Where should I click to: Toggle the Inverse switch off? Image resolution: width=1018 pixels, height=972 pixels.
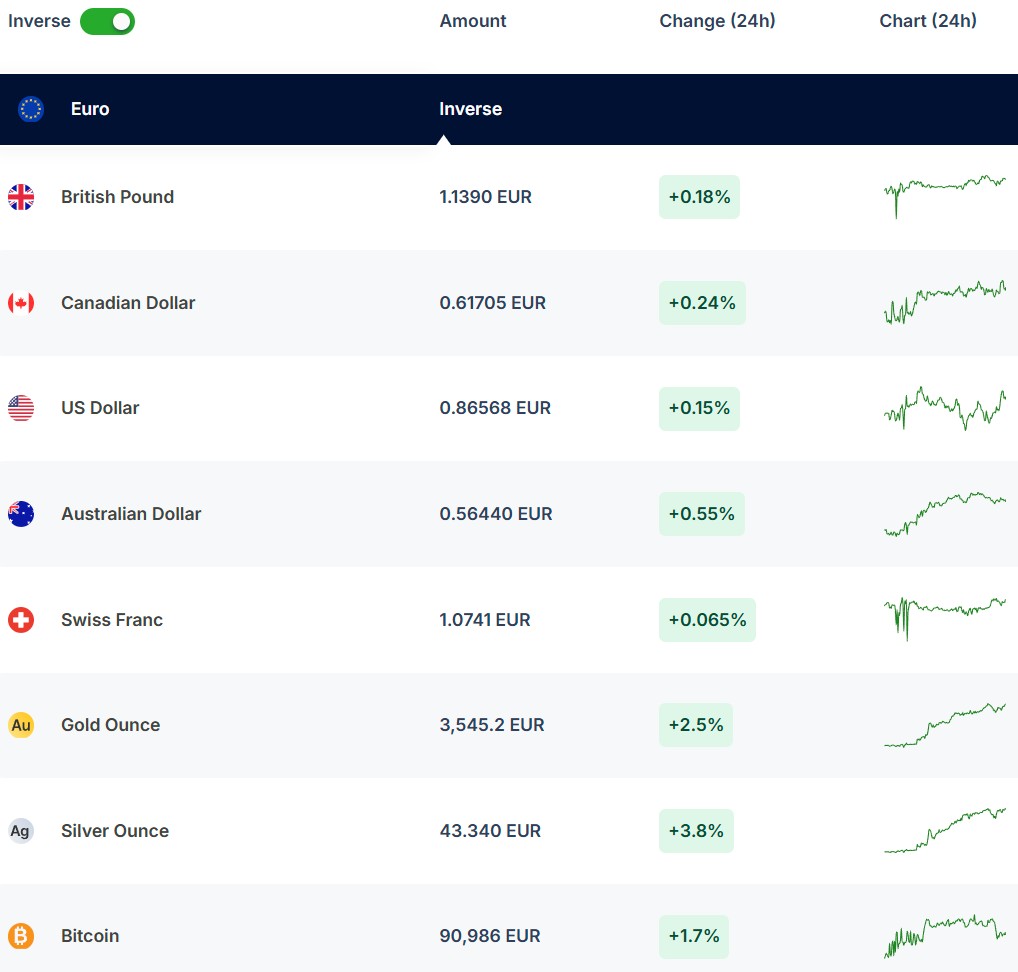tap(107, 21)
